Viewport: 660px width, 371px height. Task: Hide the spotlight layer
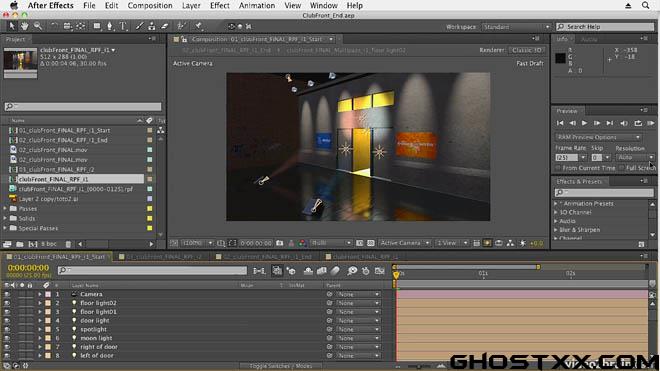pos(7,329)
